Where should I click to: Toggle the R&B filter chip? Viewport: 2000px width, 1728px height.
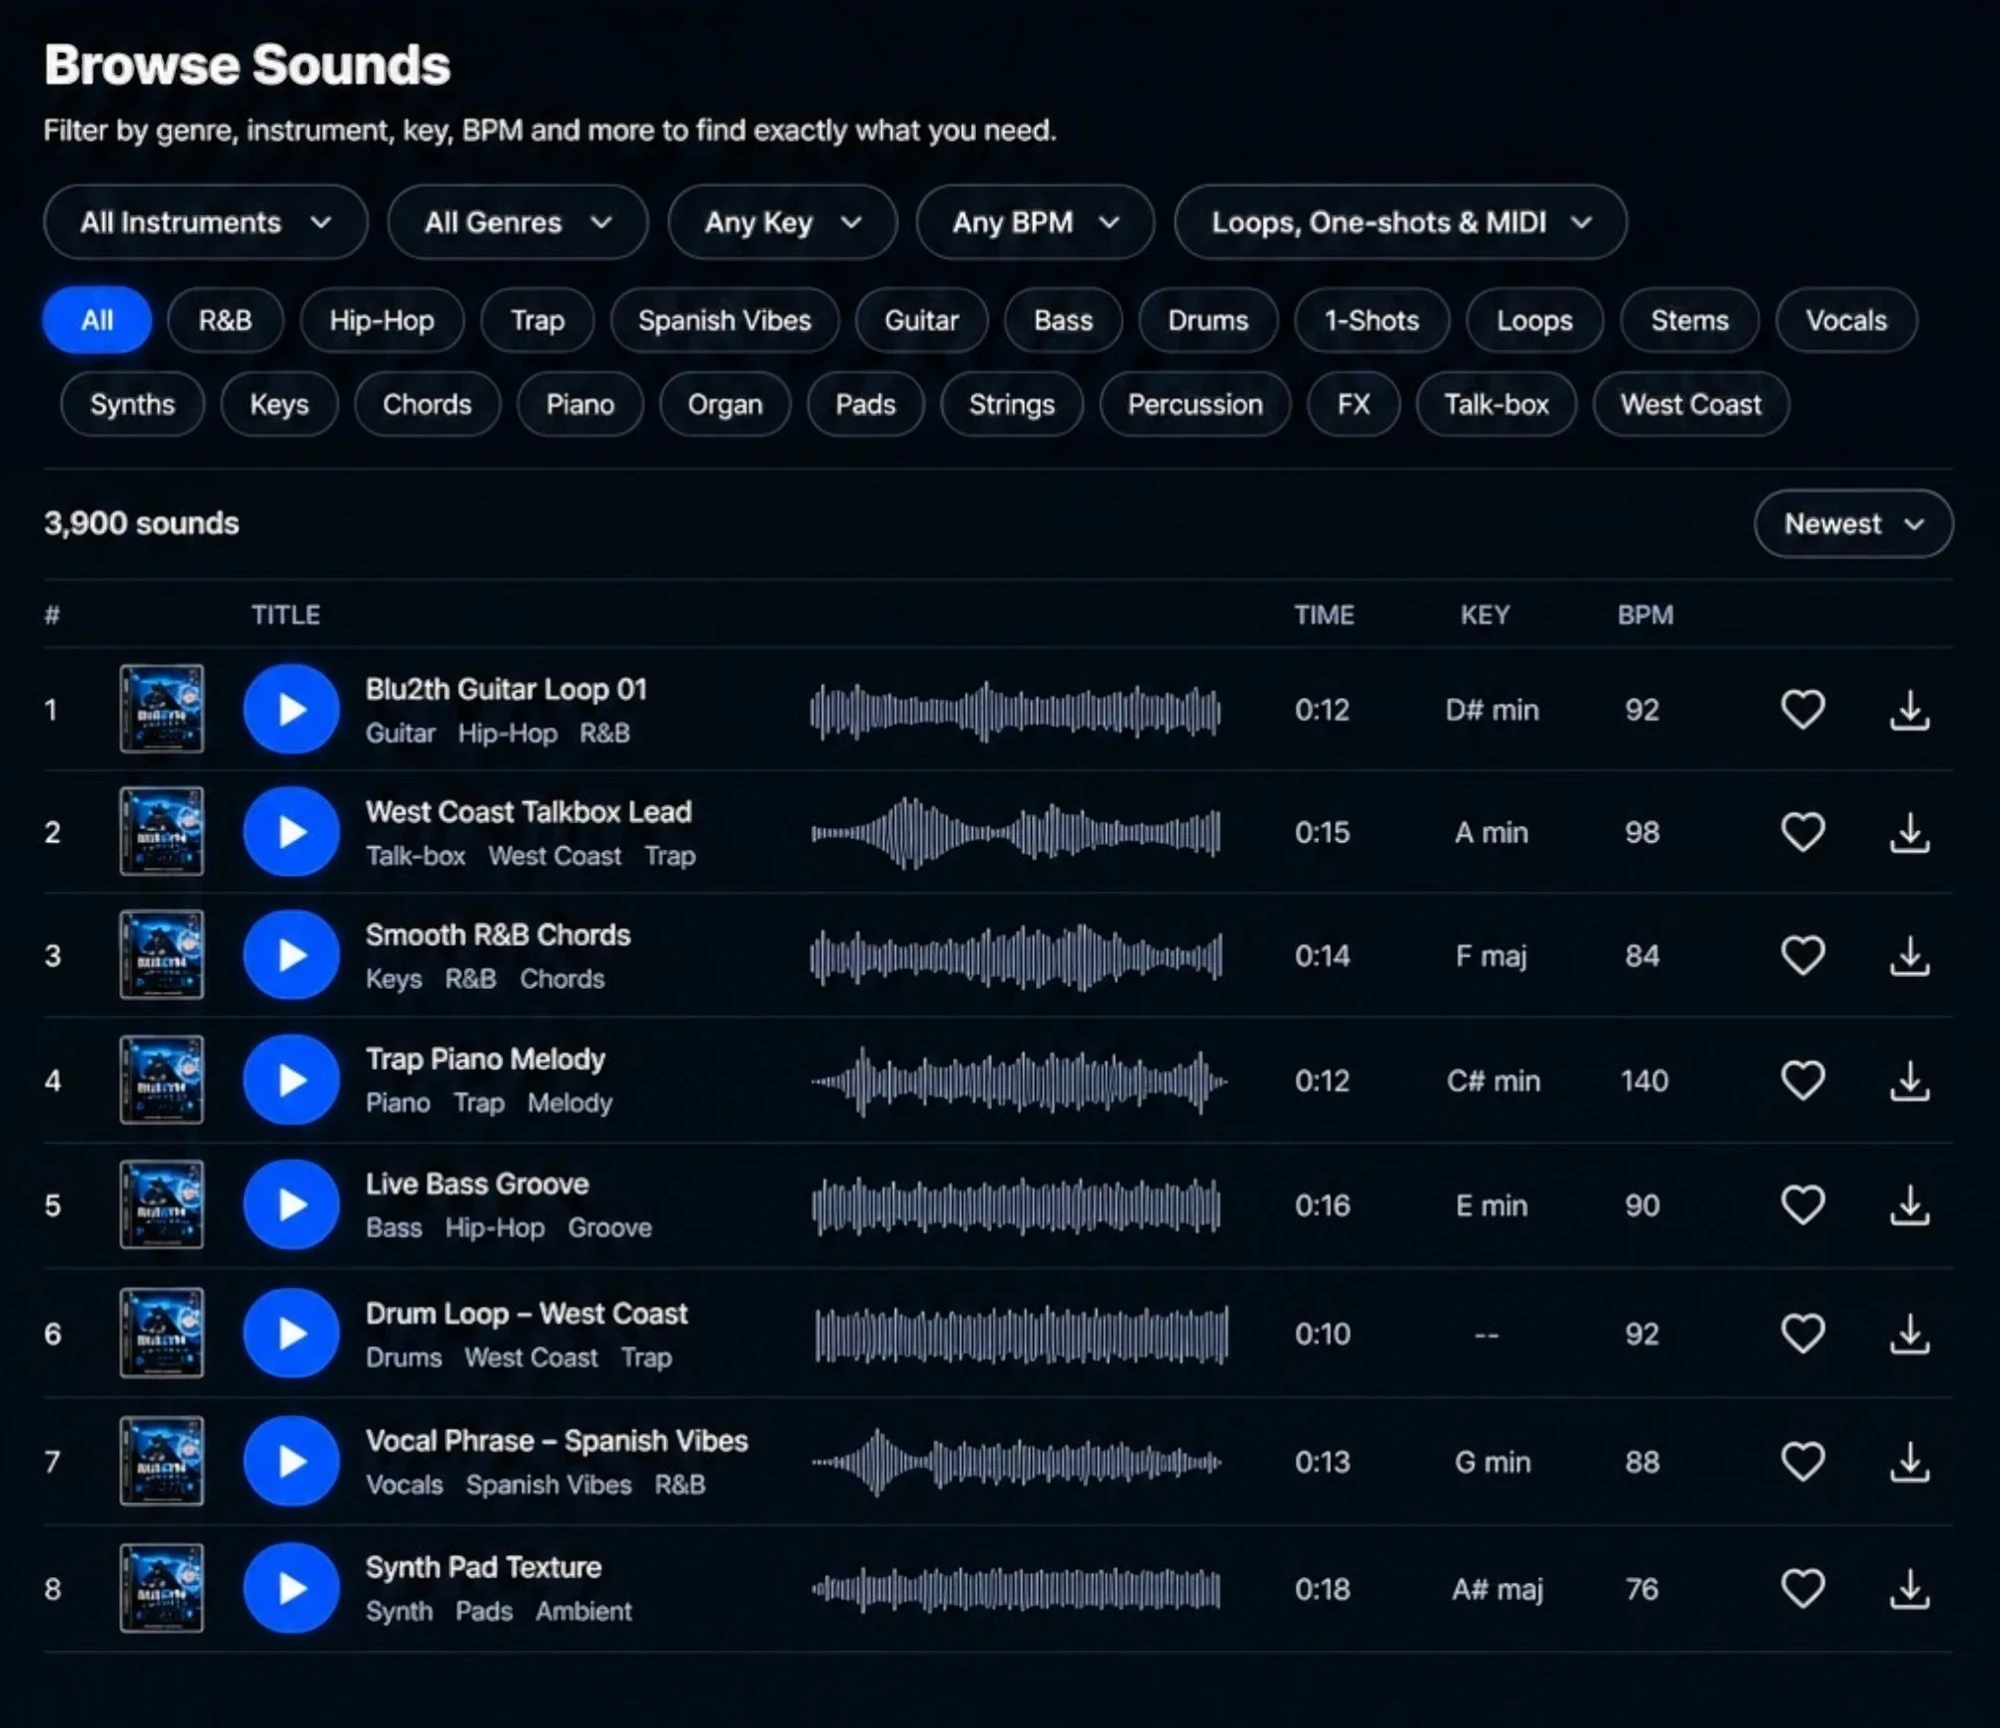point(225,320)
